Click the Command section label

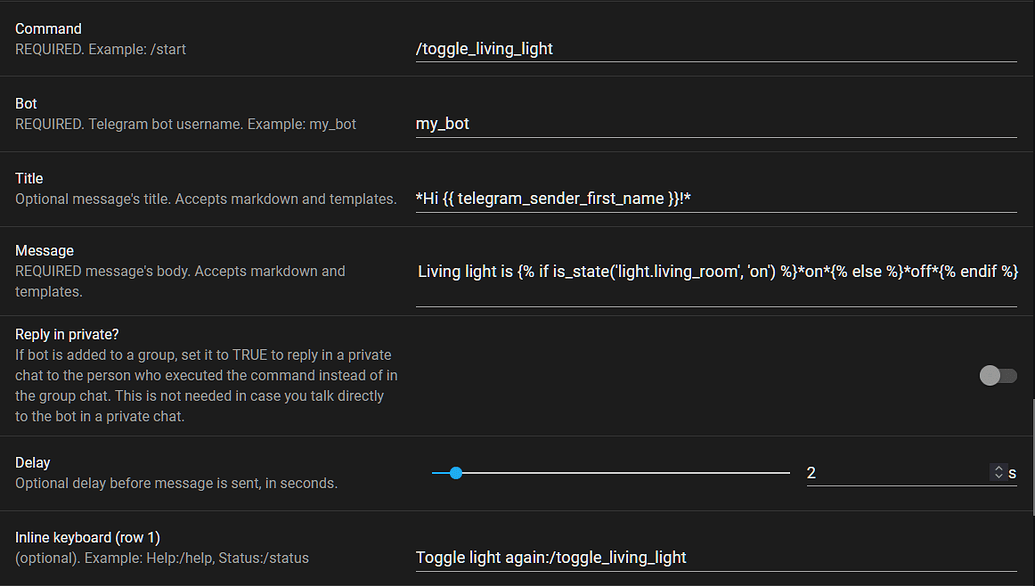point(48,28)
